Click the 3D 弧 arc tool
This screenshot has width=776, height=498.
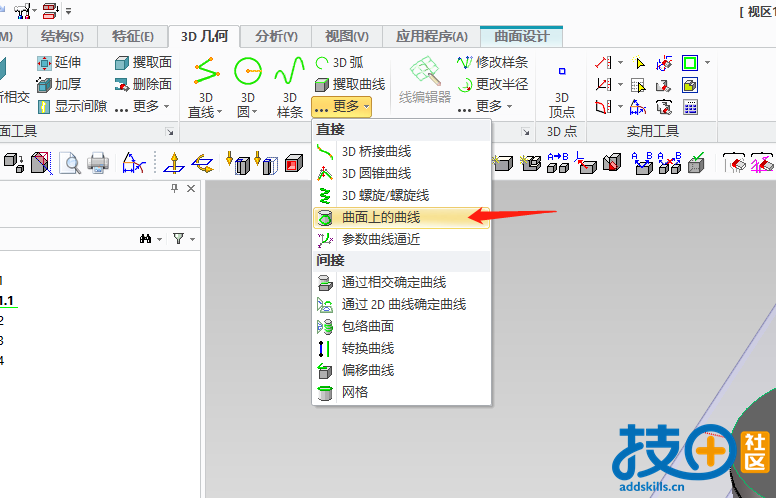tap(340, 62)
